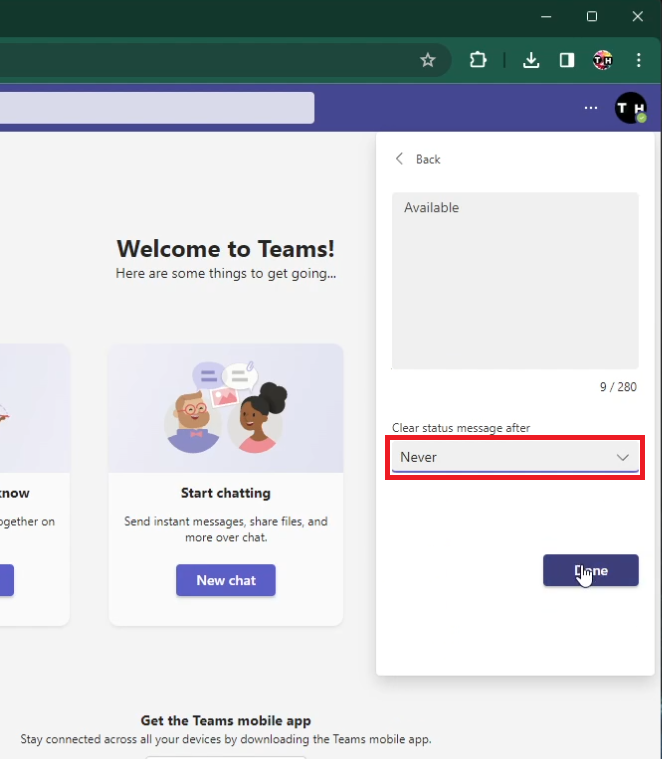Go back using the Back arrow
662x759 pixels.
pyautogui.click(x=418, y=159)
